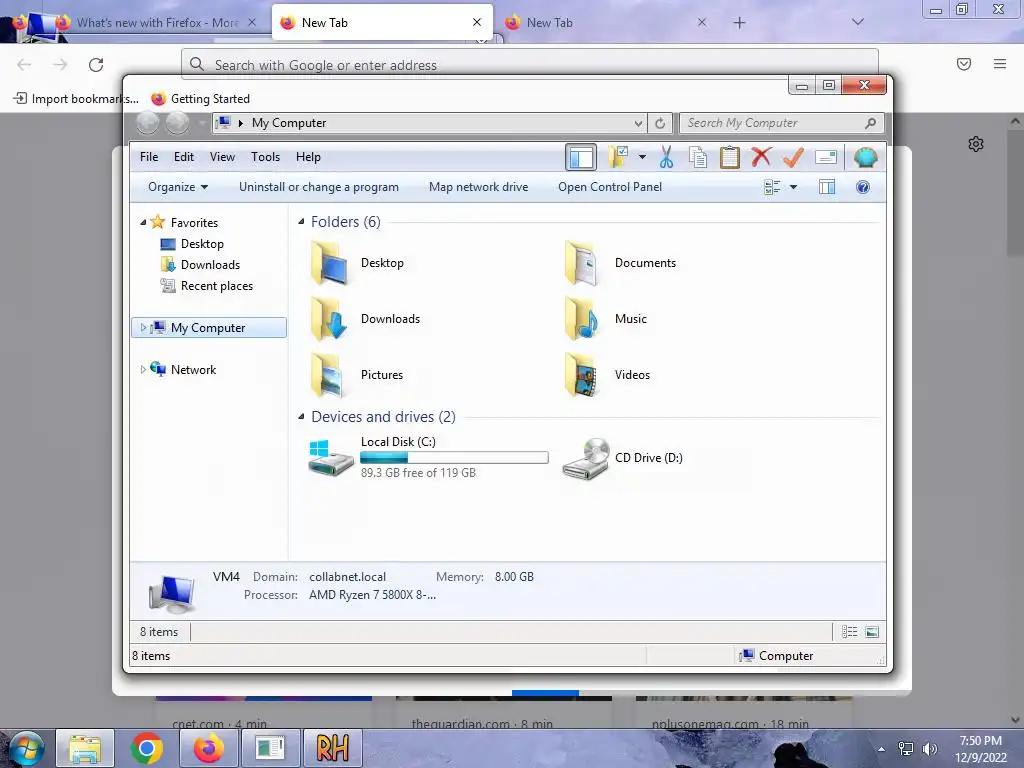Open the address bar history dropdown

(x=638, y=123)
